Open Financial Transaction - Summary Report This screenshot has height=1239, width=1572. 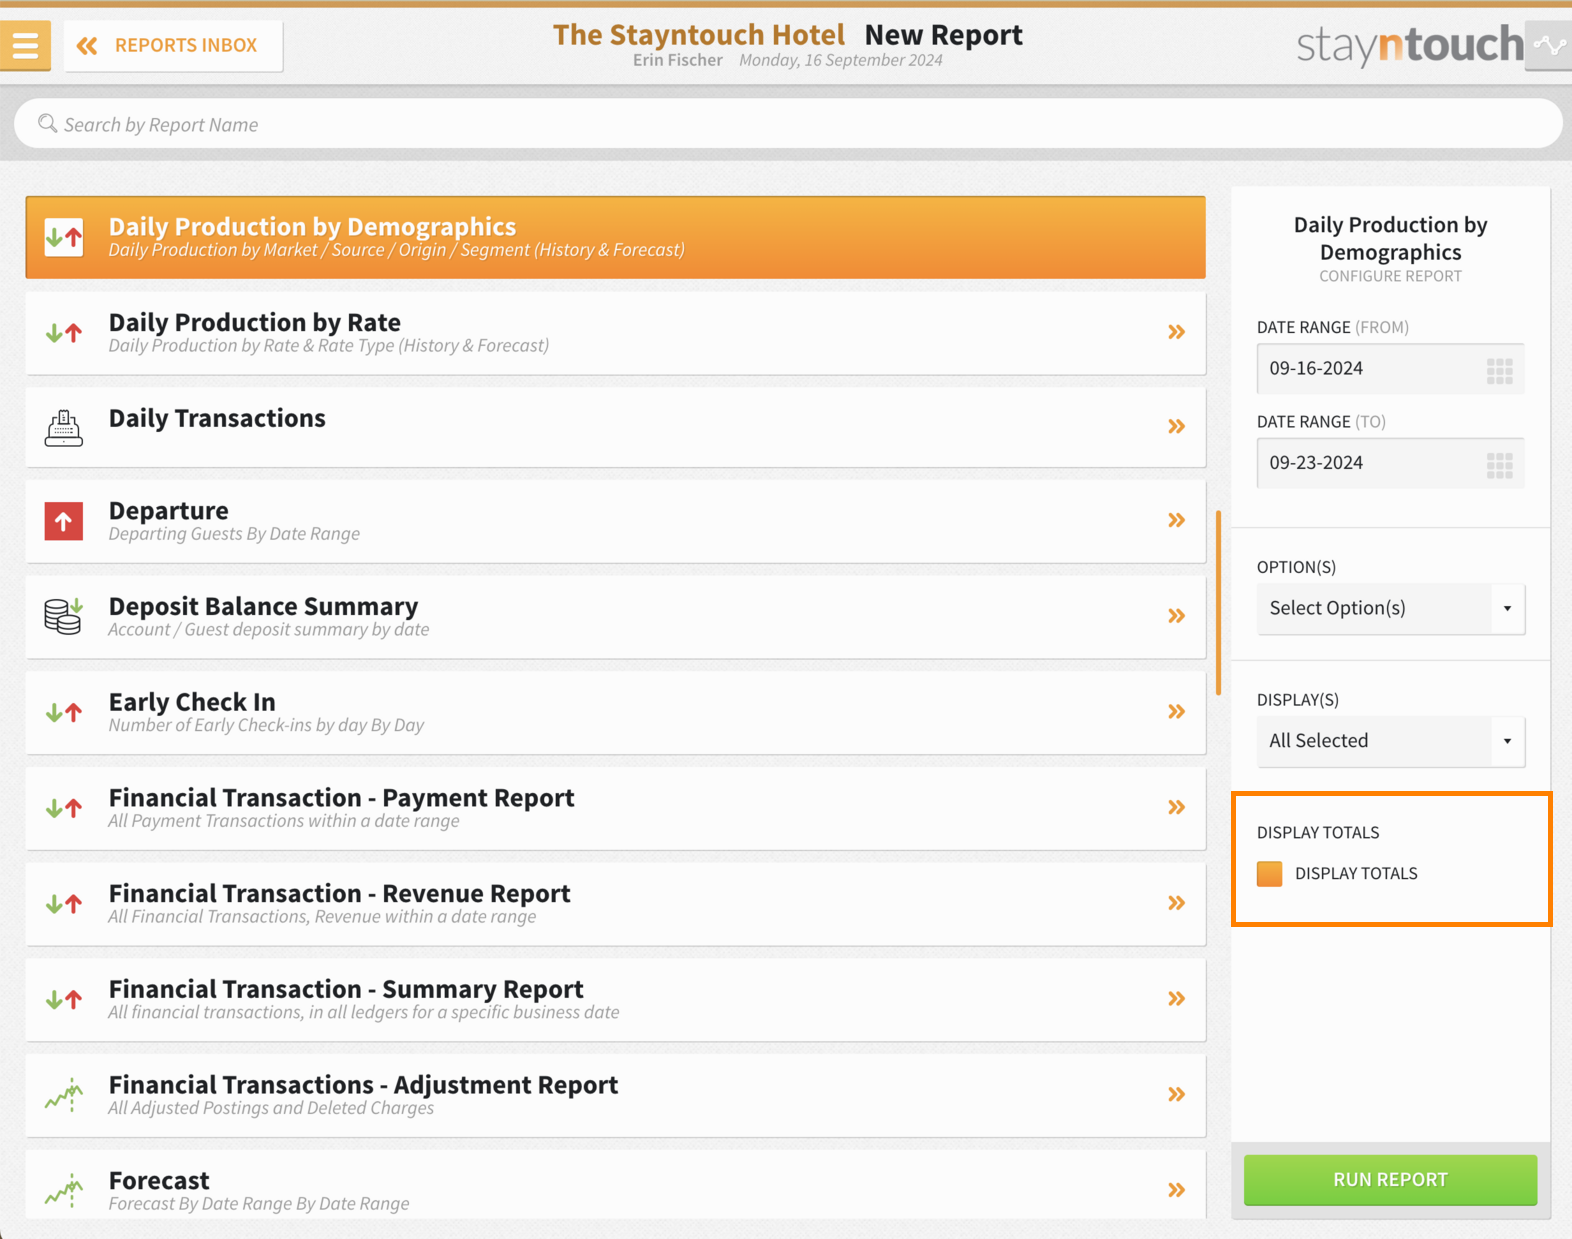615,999
